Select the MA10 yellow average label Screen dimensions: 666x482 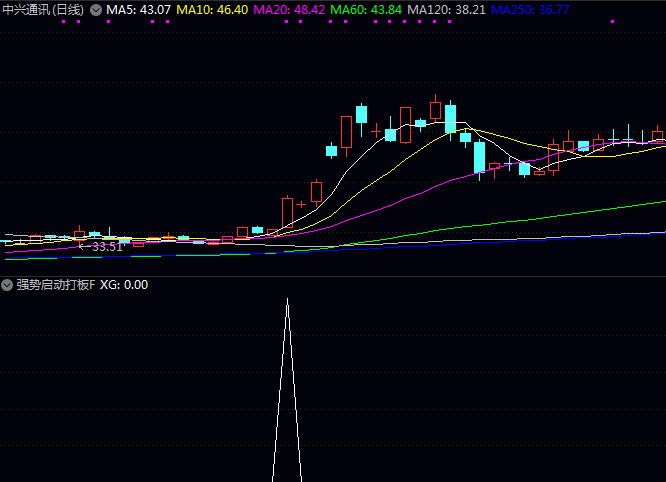point(212,10)
